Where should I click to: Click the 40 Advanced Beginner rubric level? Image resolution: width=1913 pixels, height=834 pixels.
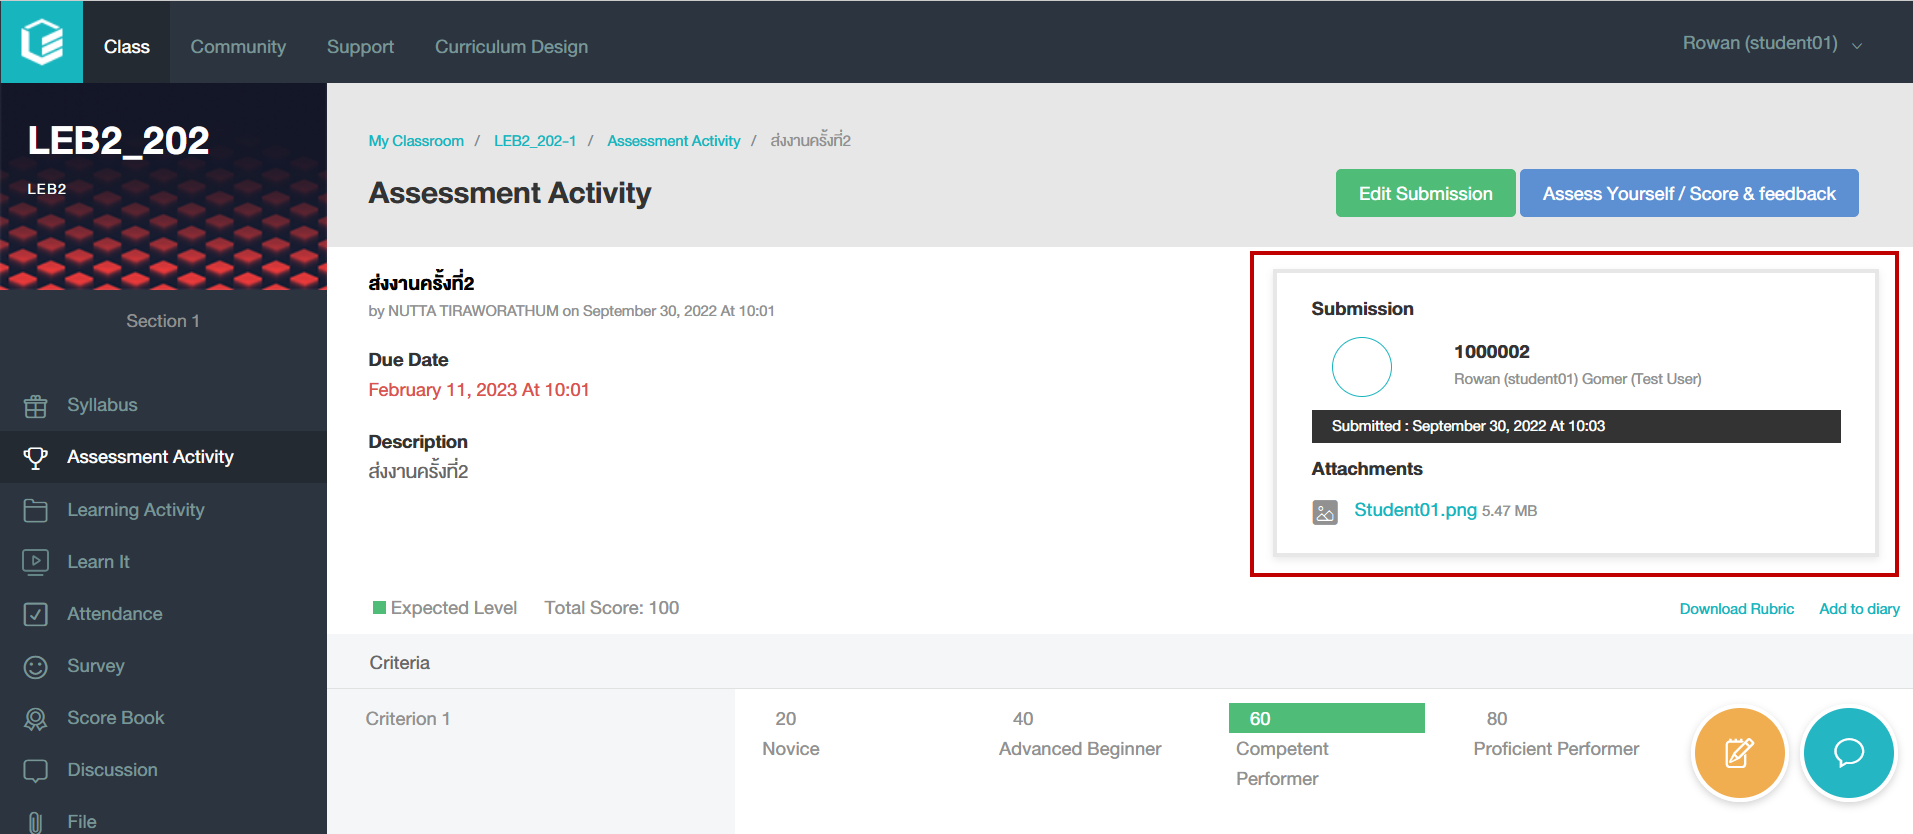1080,734
